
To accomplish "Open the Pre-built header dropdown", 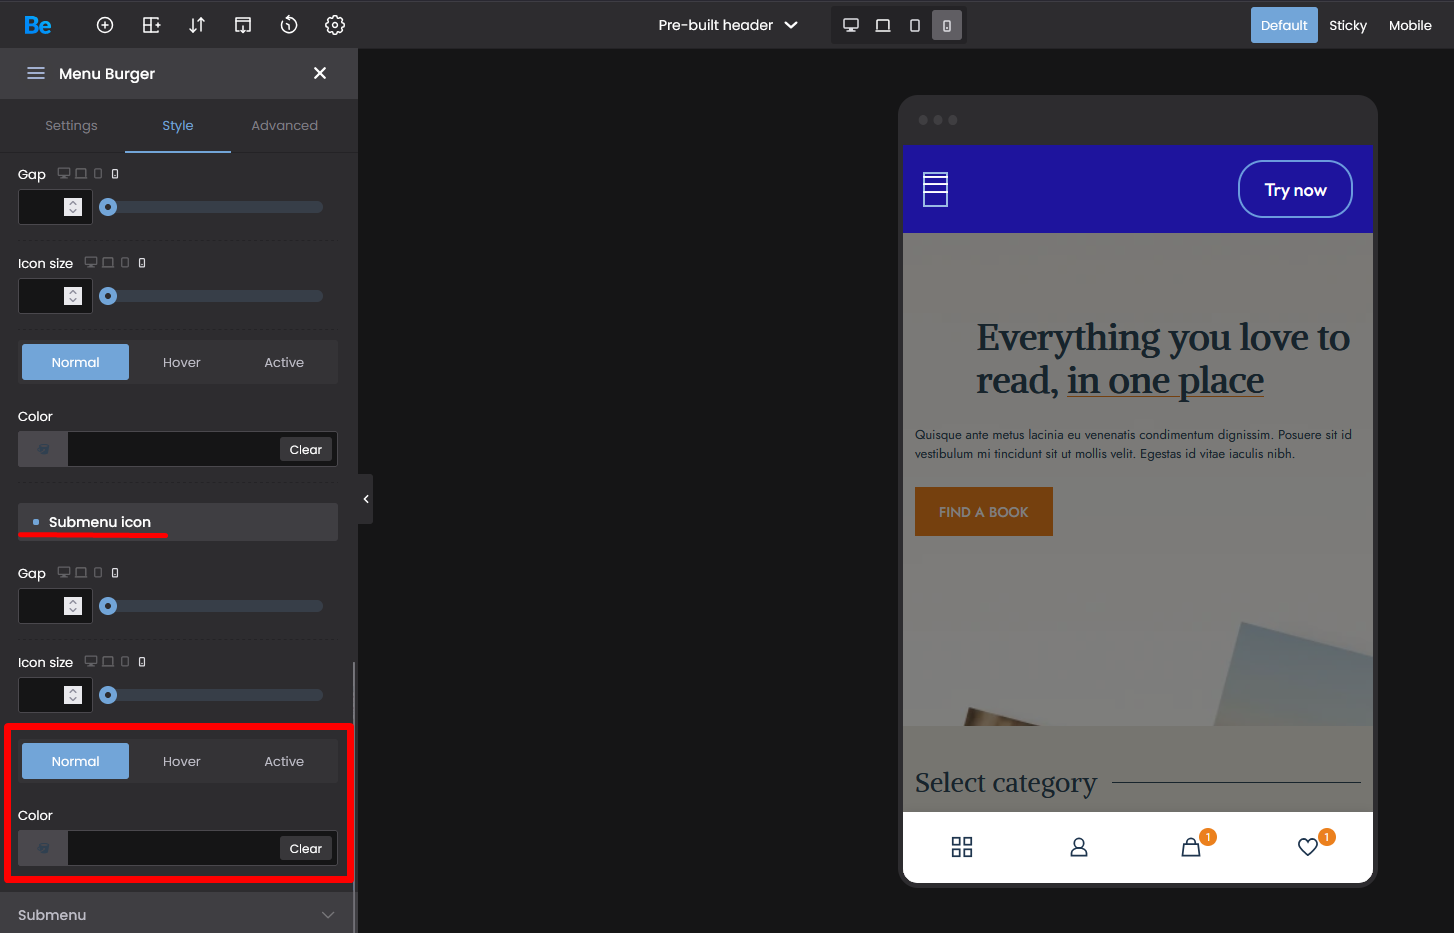I will (727, 25).
